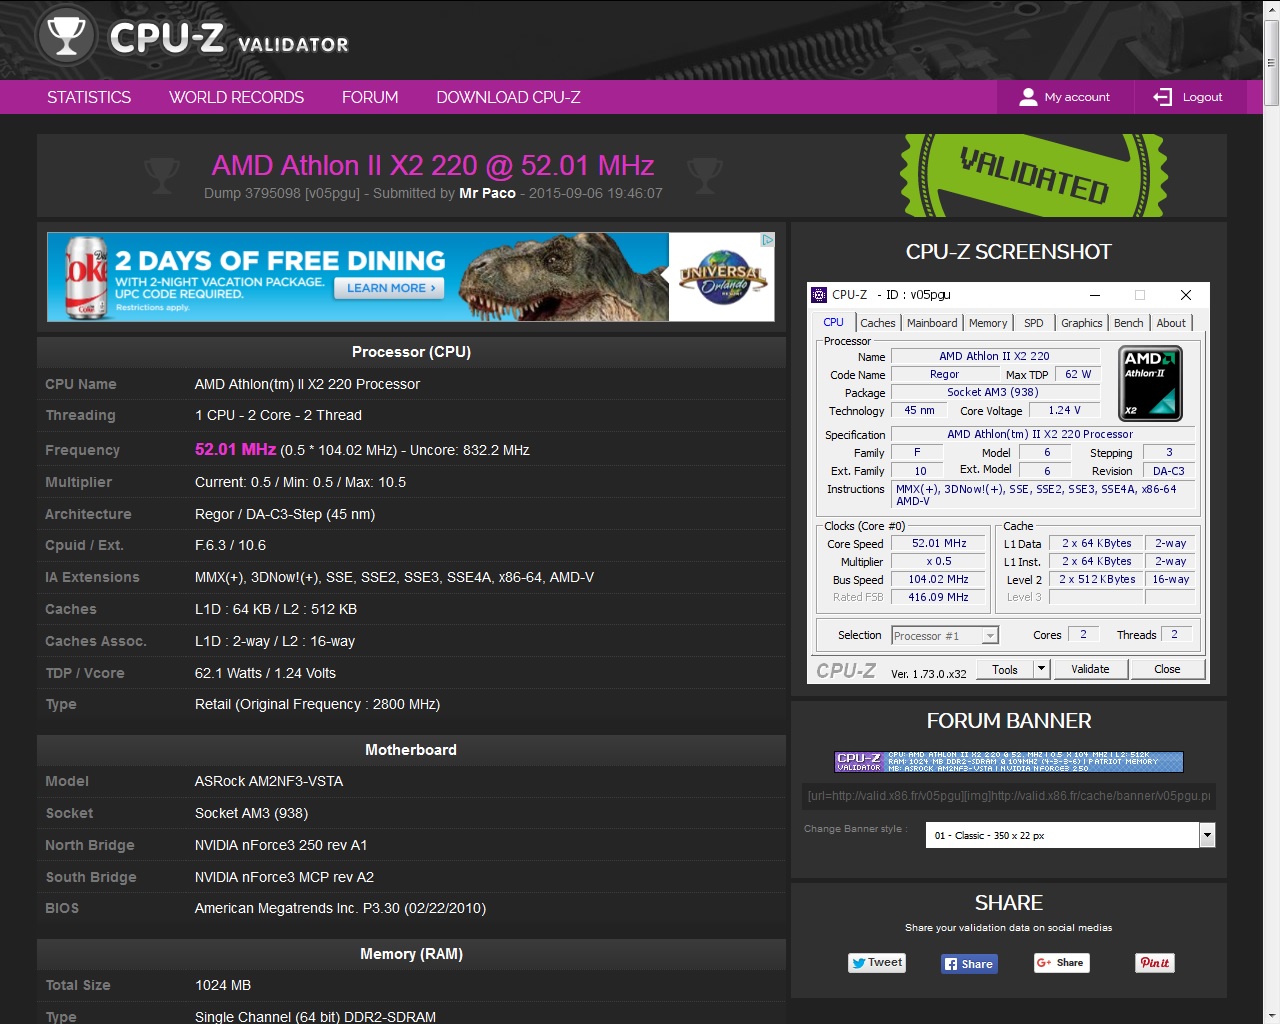Click the scrollbar up arrow

tap(1271, 9)
